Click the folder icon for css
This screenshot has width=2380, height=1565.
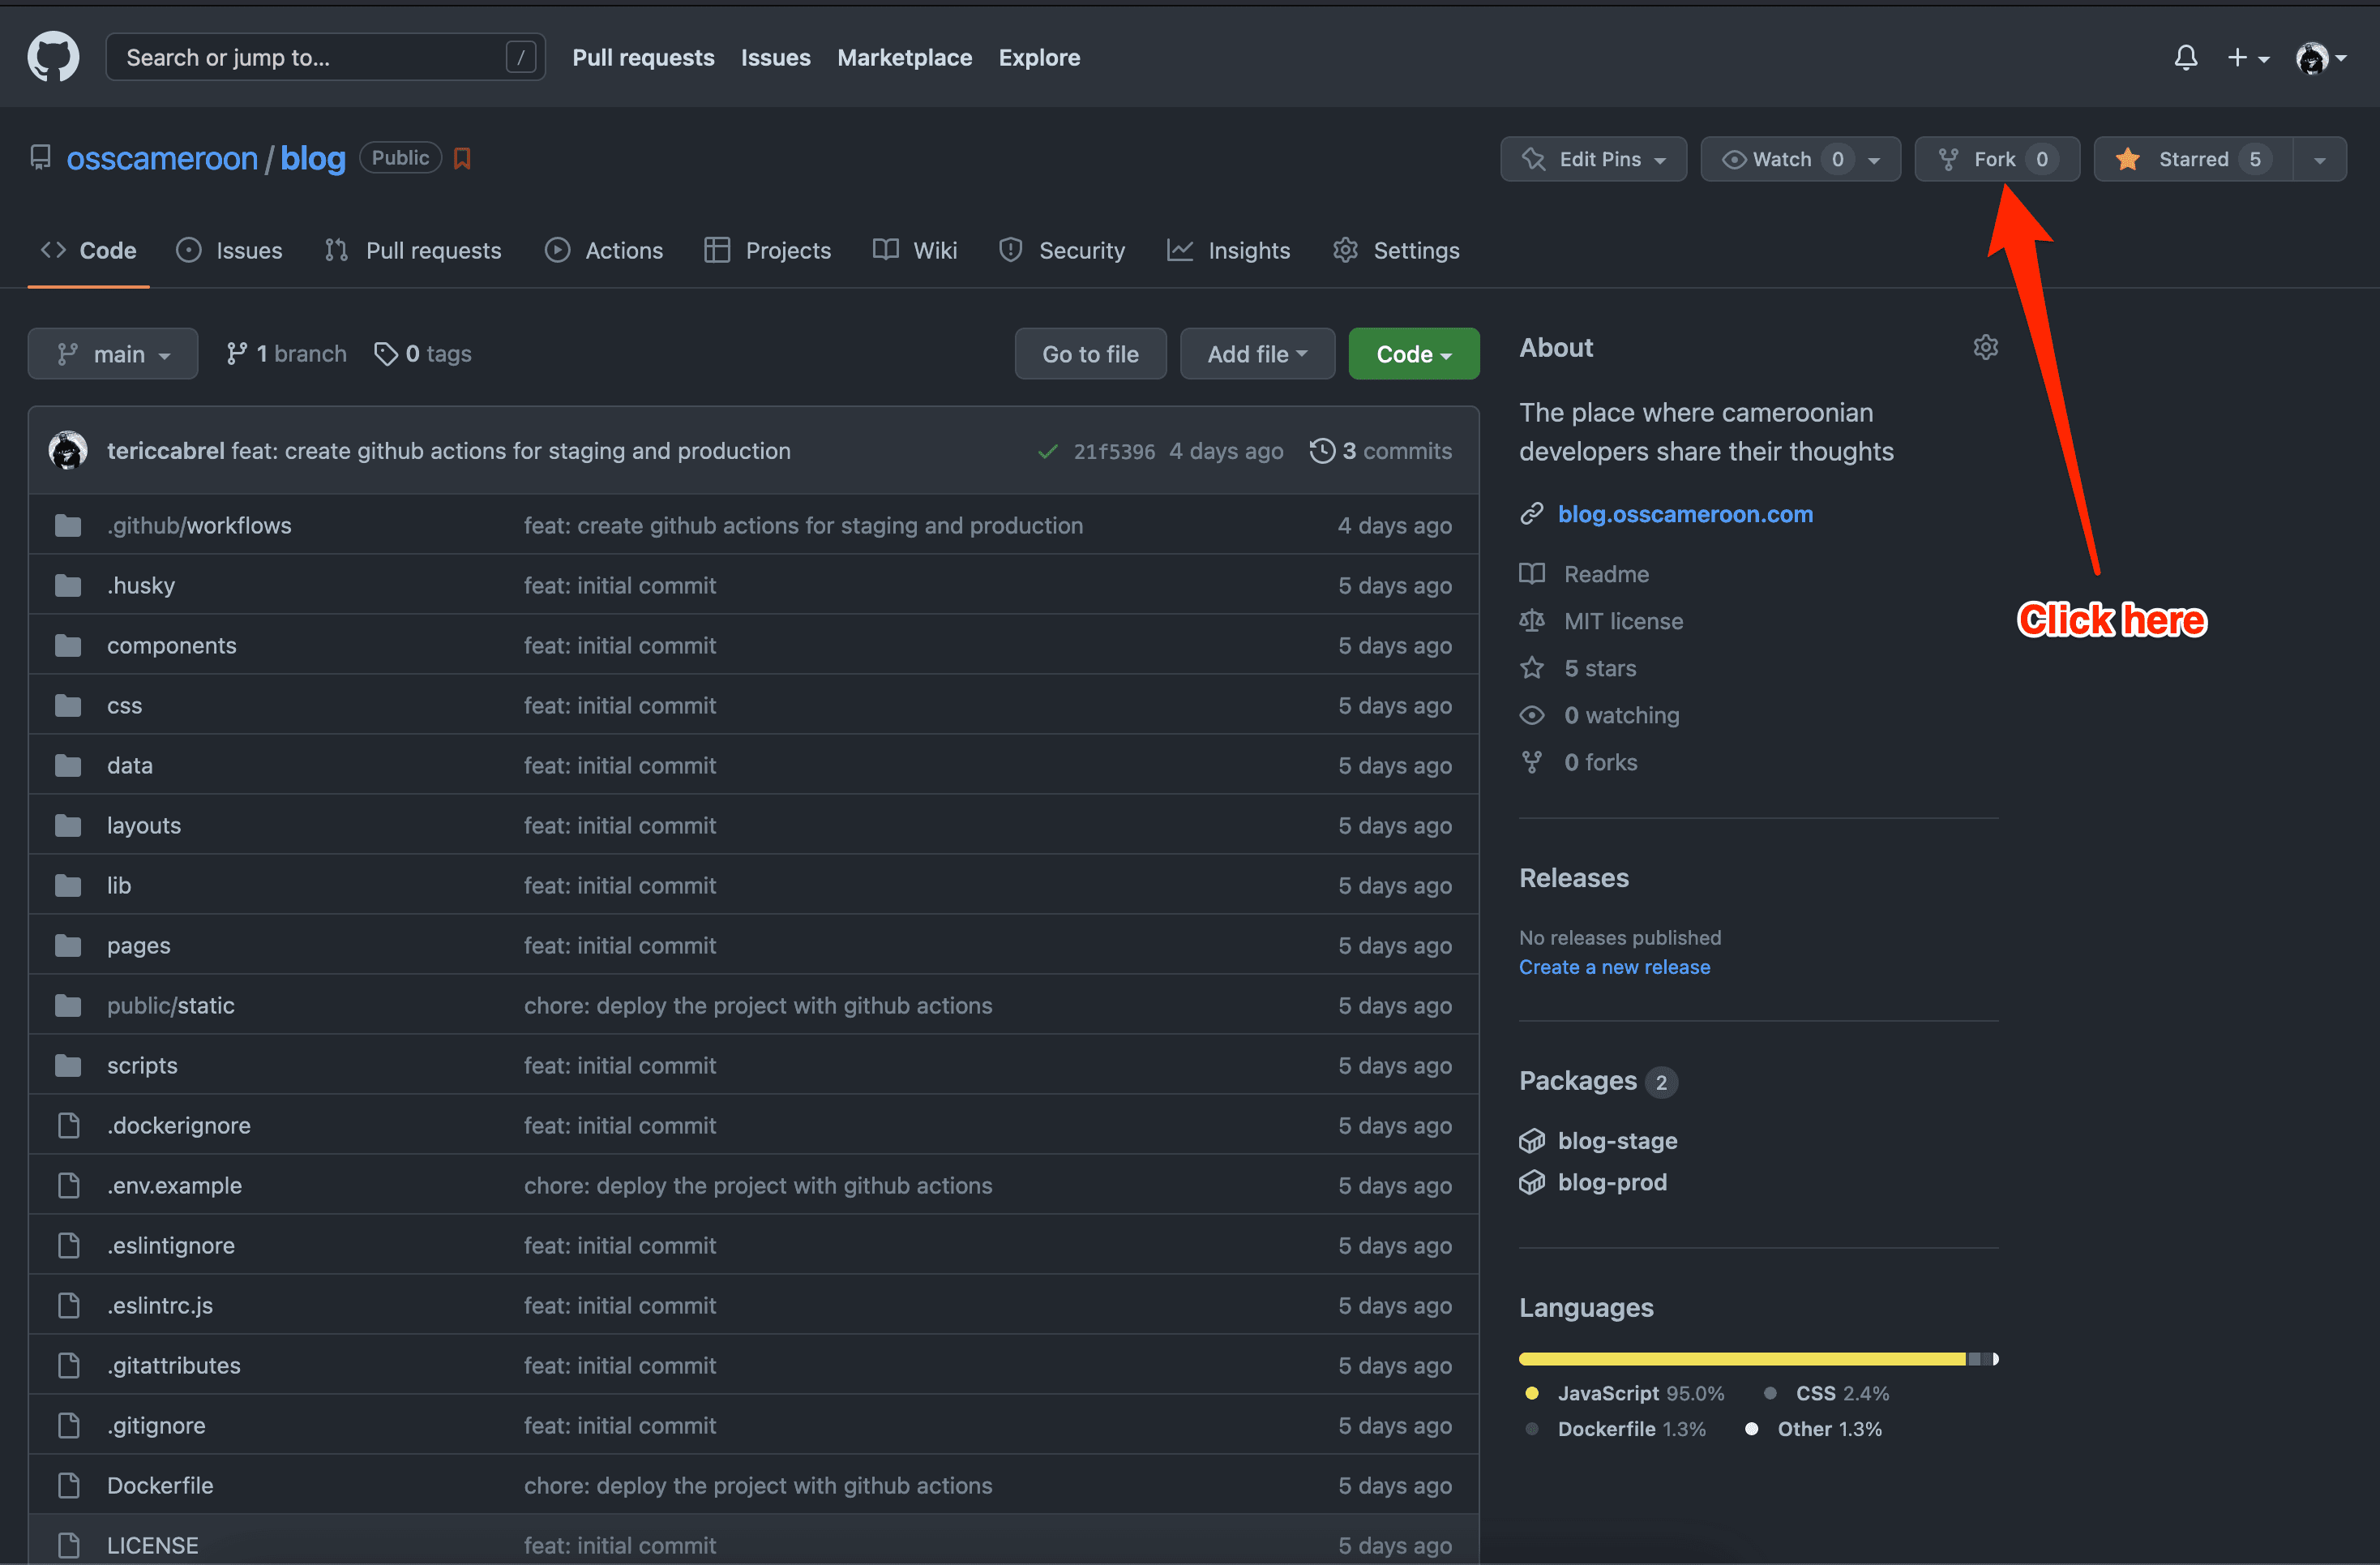pos(68,705)
